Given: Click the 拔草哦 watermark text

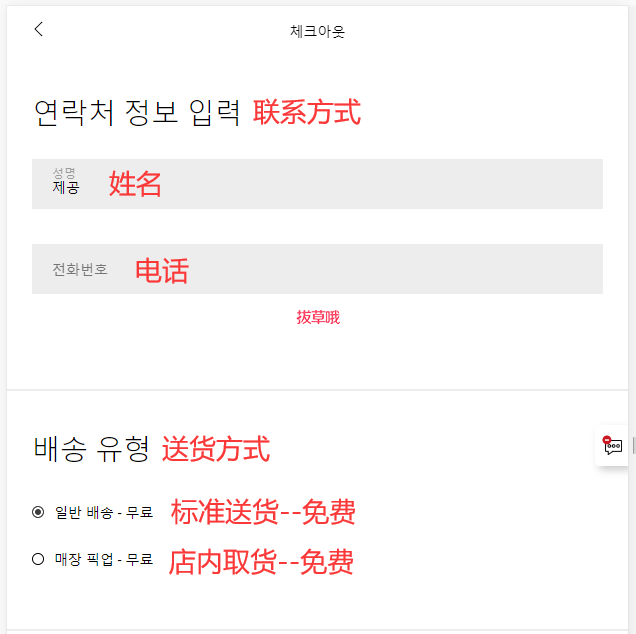Looking at the screenshot, I should [318, 317].
